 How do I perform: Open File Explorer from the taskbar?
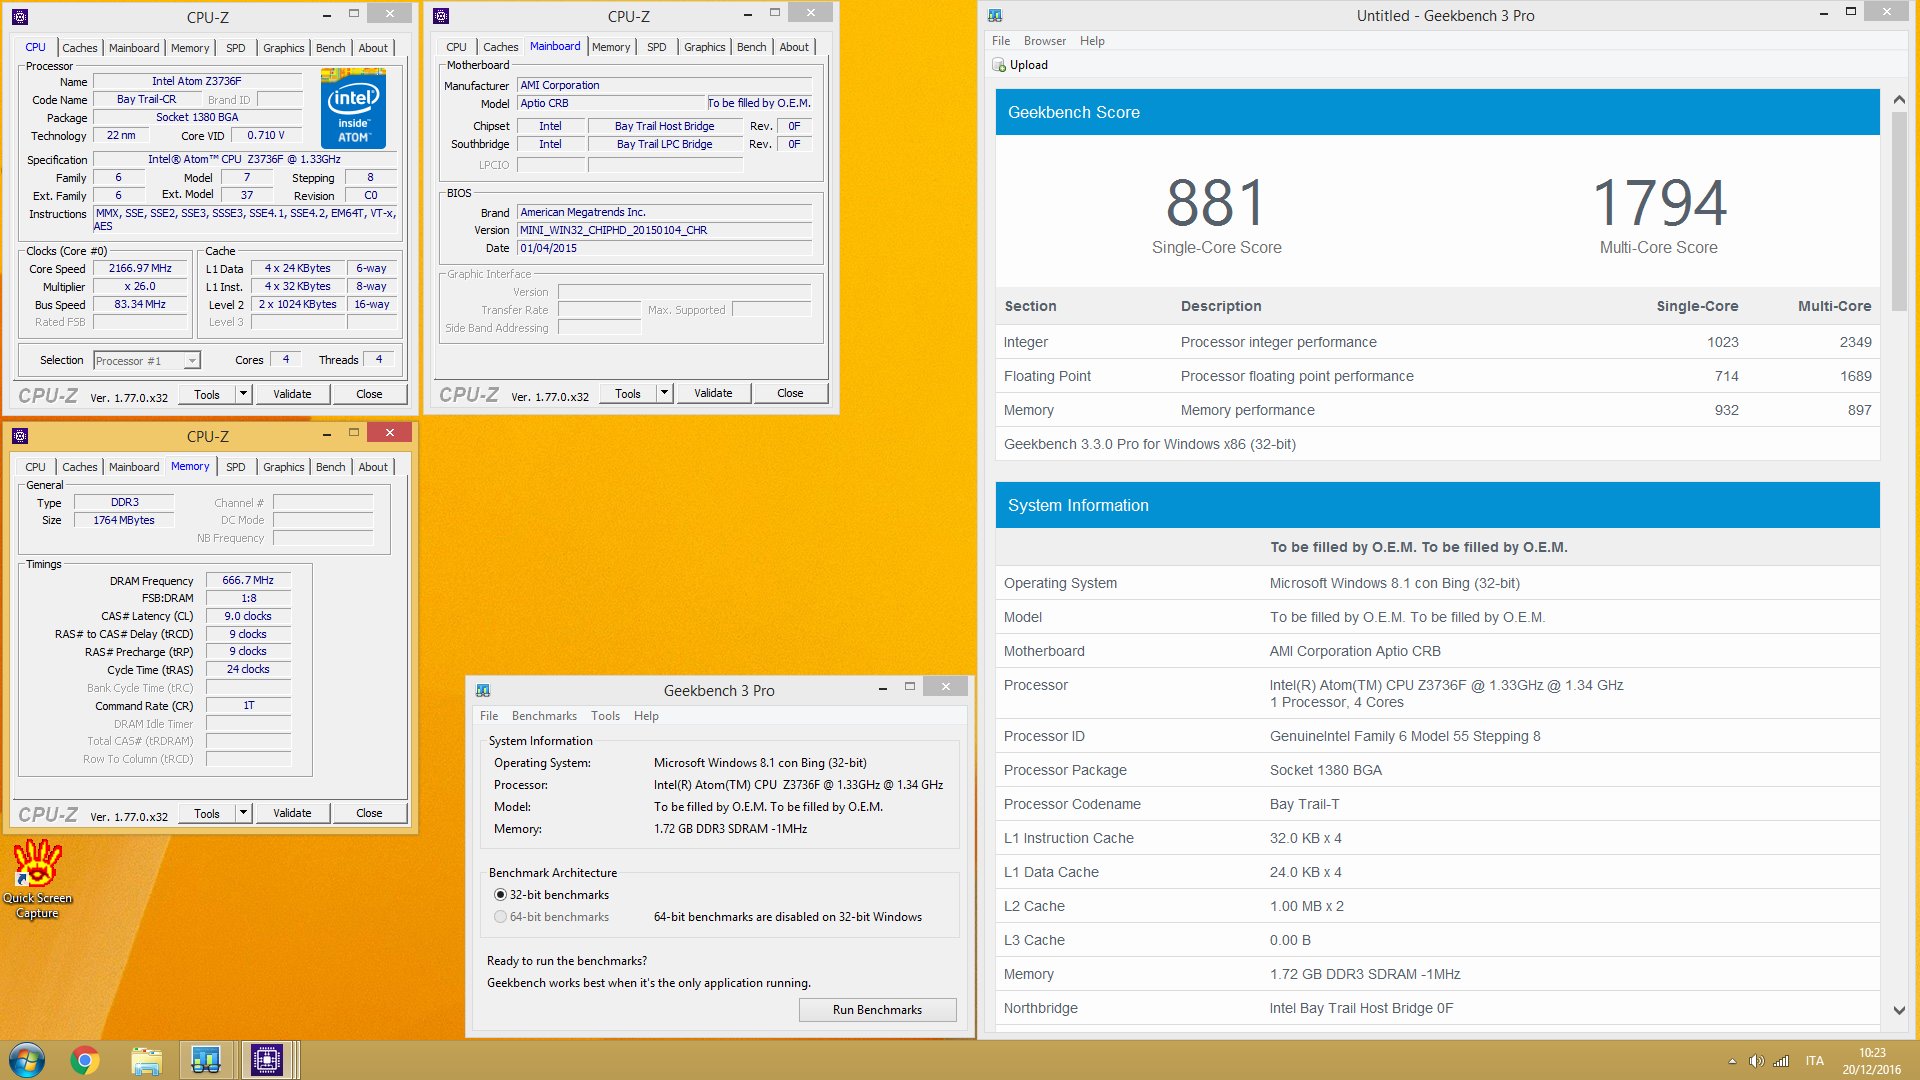(146, 1060)
